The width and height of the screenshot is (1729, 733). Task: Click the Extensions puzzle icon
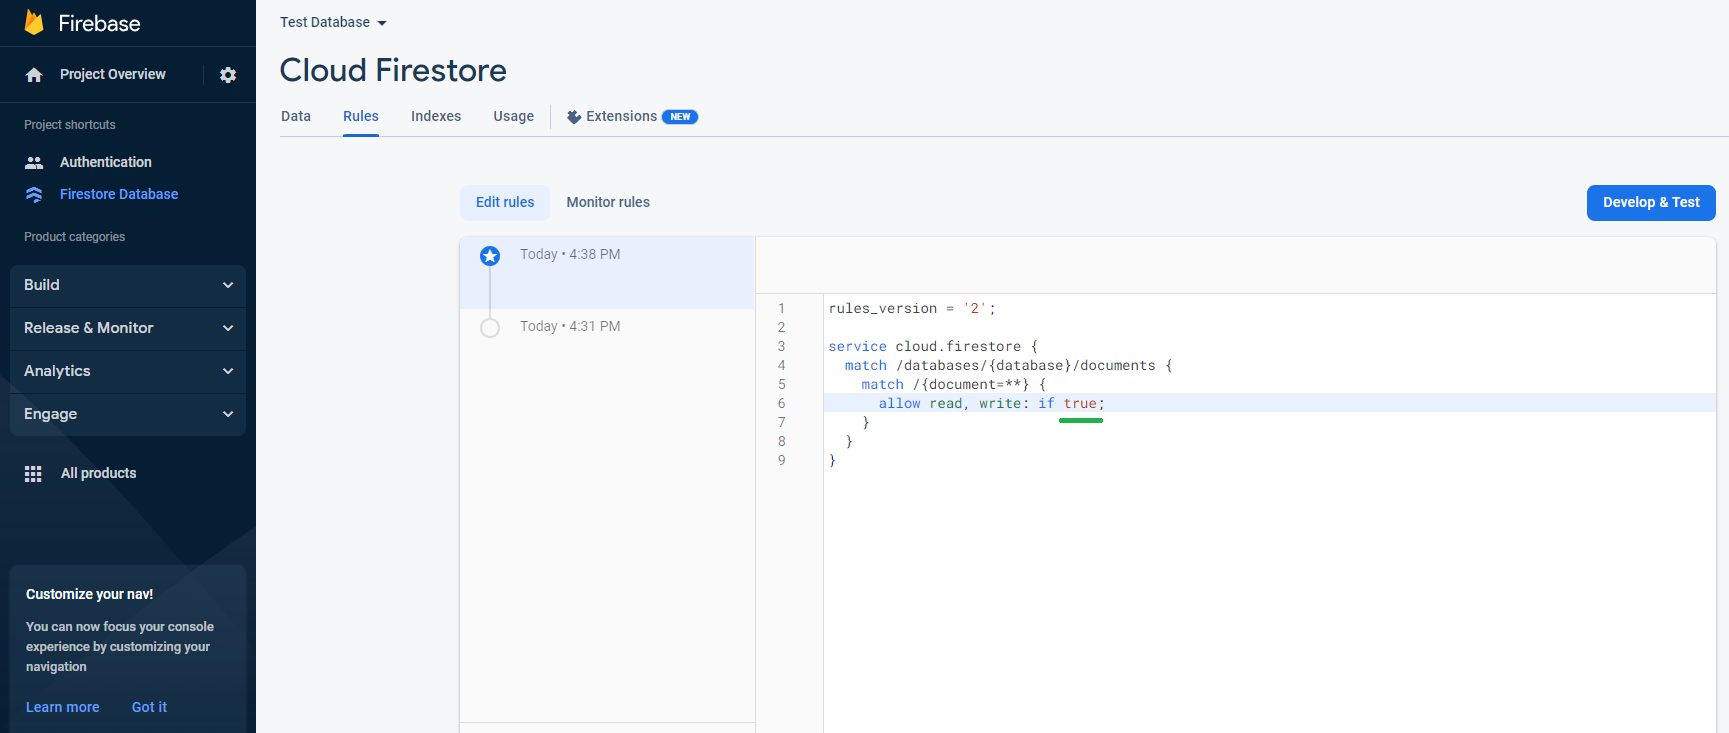pyautogui.click(x=574, y=117)
